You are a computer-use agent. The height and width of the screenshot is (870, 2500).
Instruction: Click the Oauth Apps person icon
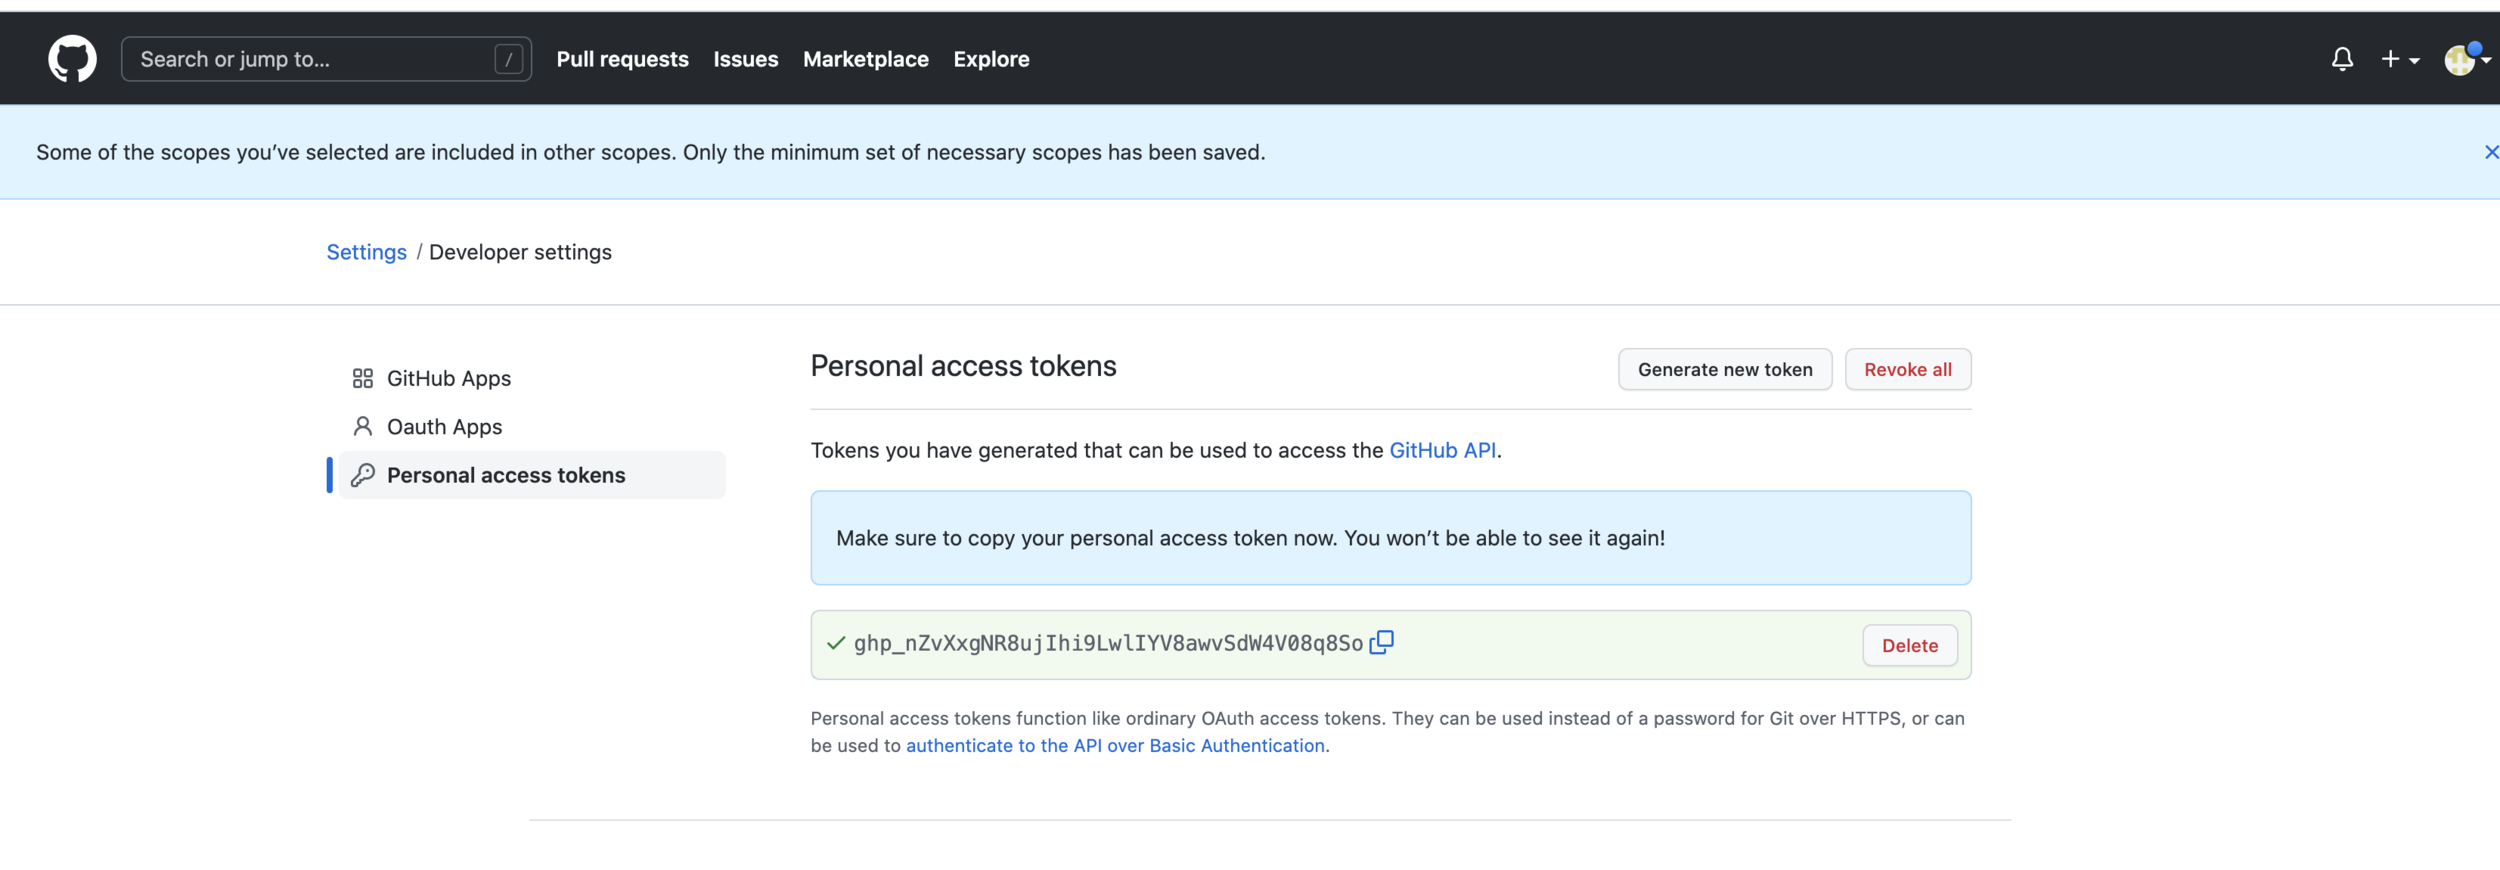[363, 426]
